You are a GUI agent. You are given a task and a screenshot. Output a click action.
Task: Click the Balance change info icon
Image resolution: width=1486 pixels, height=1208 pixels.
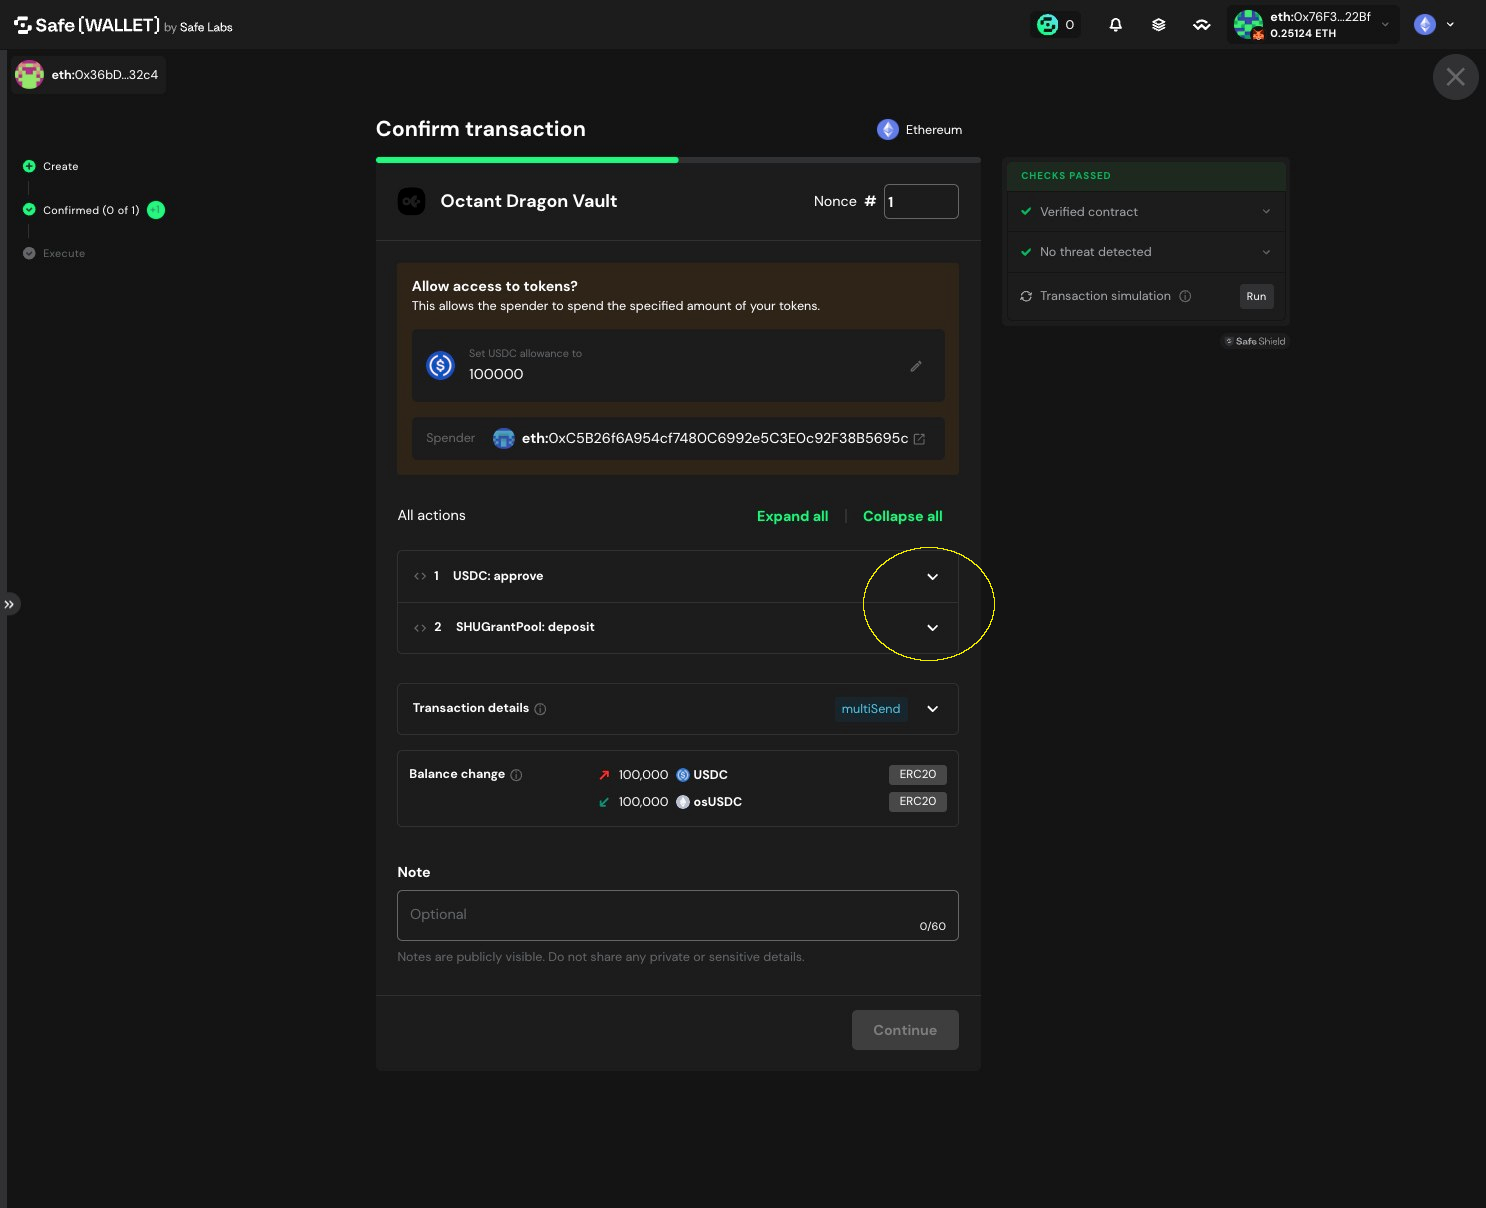click(x=516, y=775)
